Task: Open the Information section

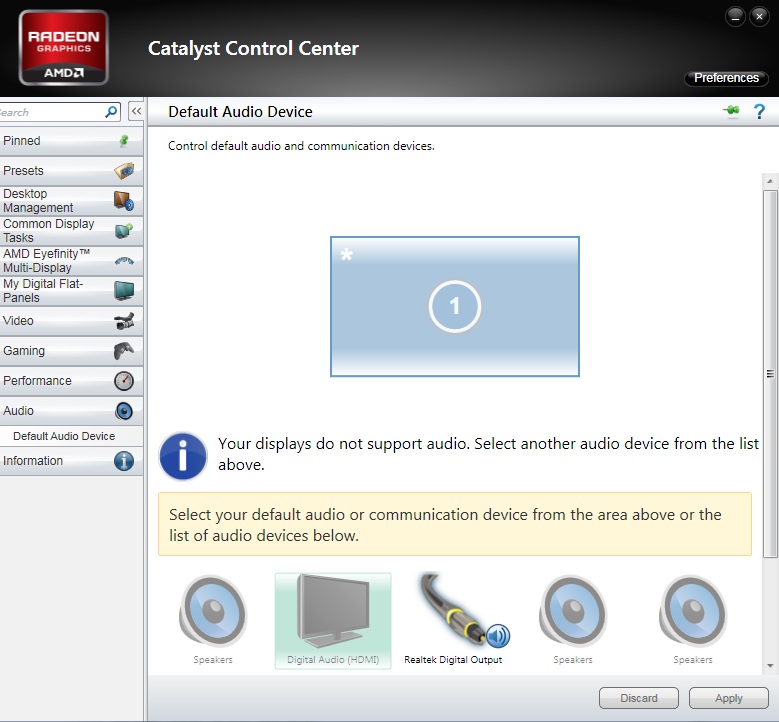Action: click(70, 461)
